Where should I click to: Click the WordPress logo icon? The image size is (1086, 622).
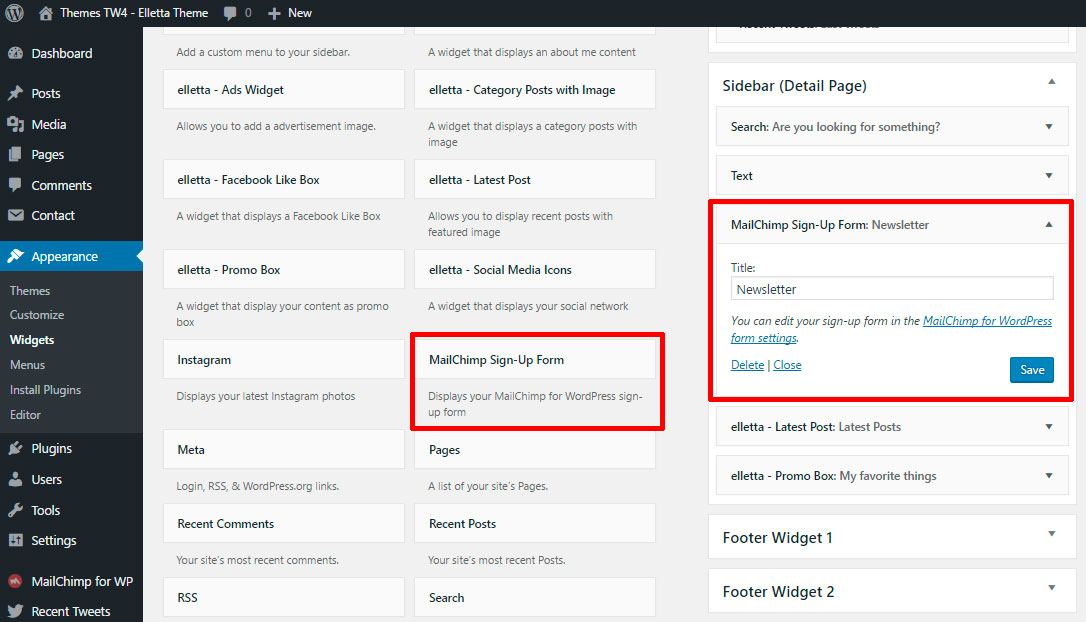tap(15, 12)
